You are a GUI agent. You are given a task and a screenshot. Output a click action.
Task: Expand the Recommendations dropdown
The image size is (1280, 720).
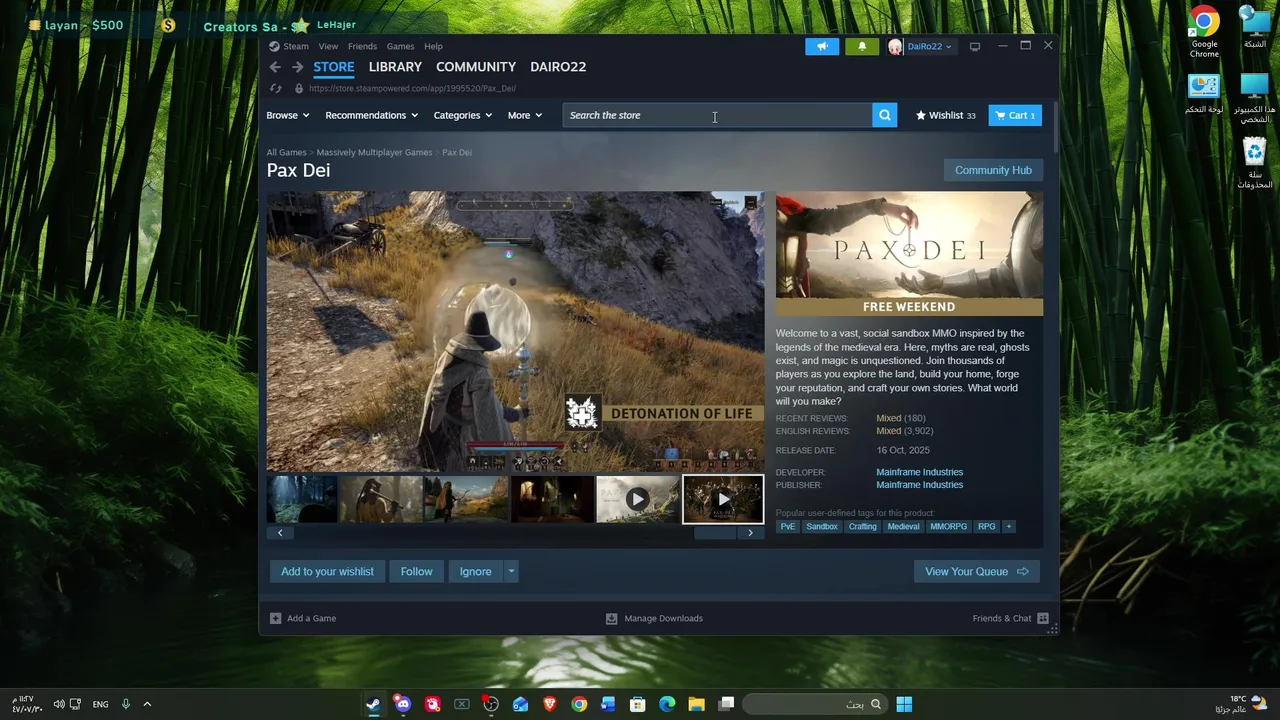pos(371,115)
